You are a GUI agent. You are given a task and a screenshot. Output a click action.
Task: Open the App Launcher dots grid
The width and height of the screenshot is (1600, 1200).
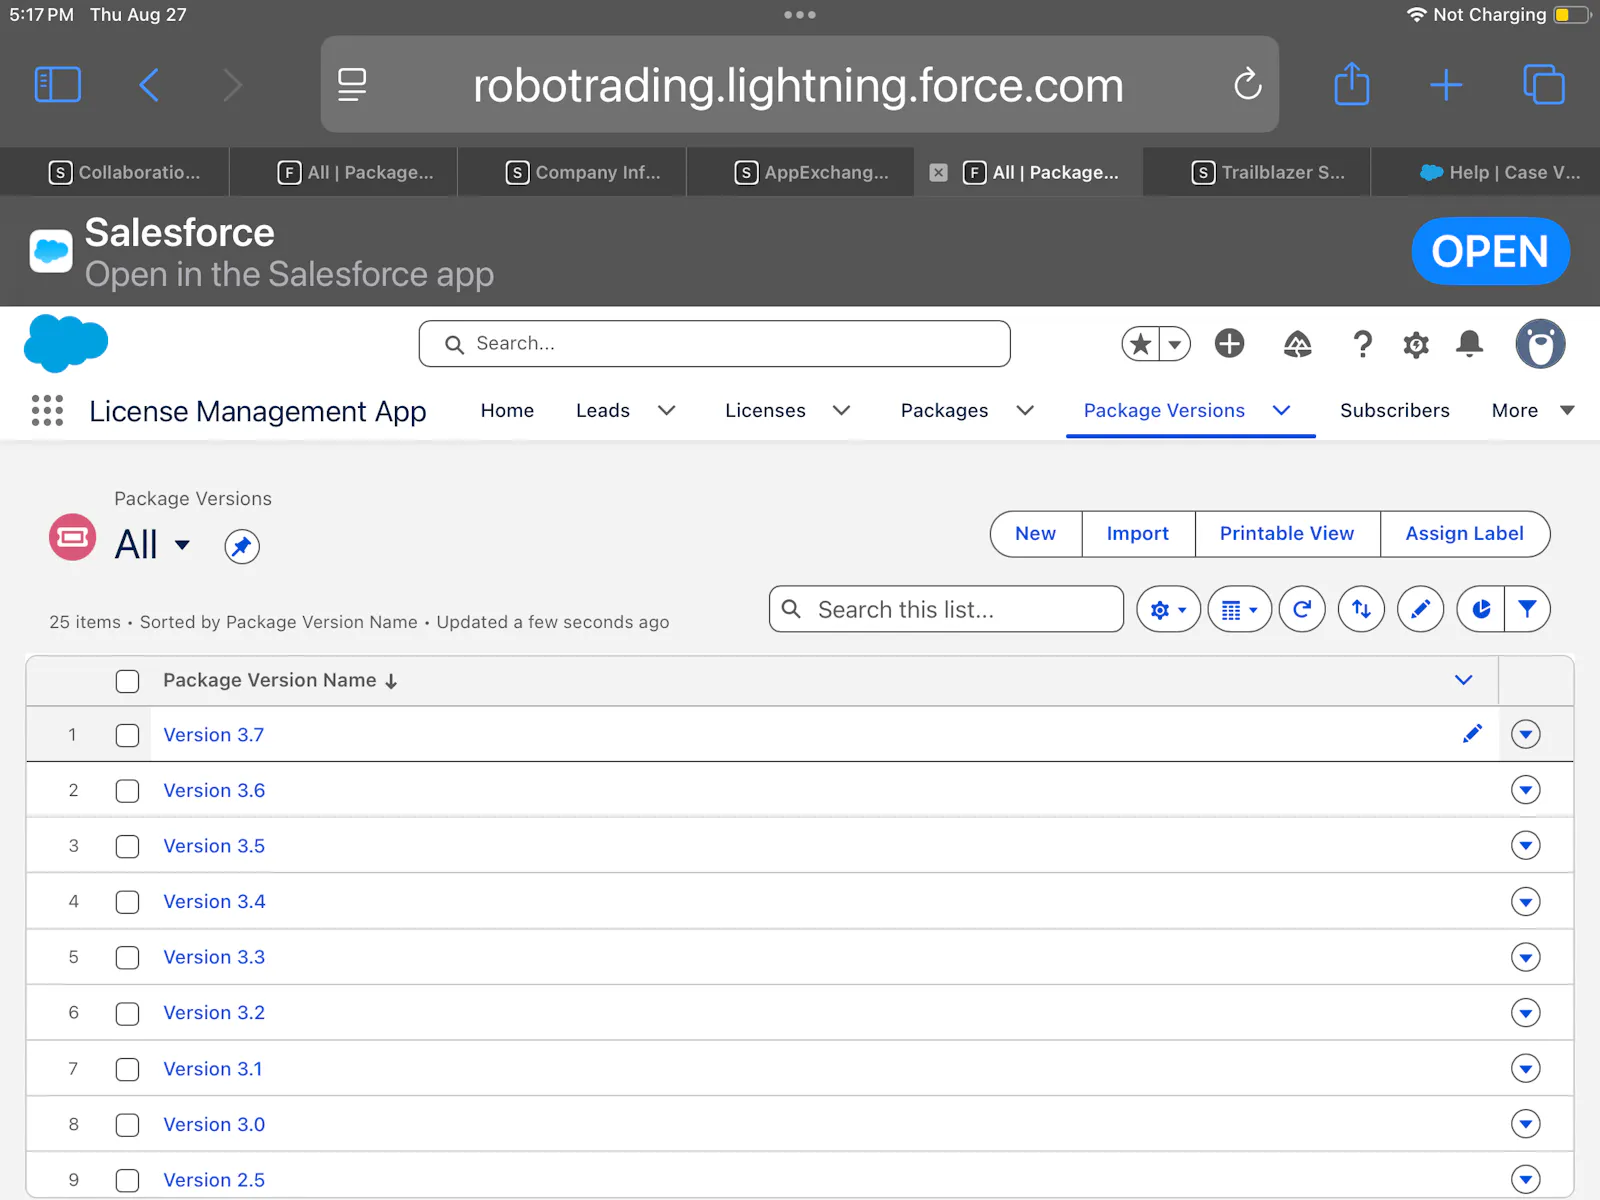point(47,410)
